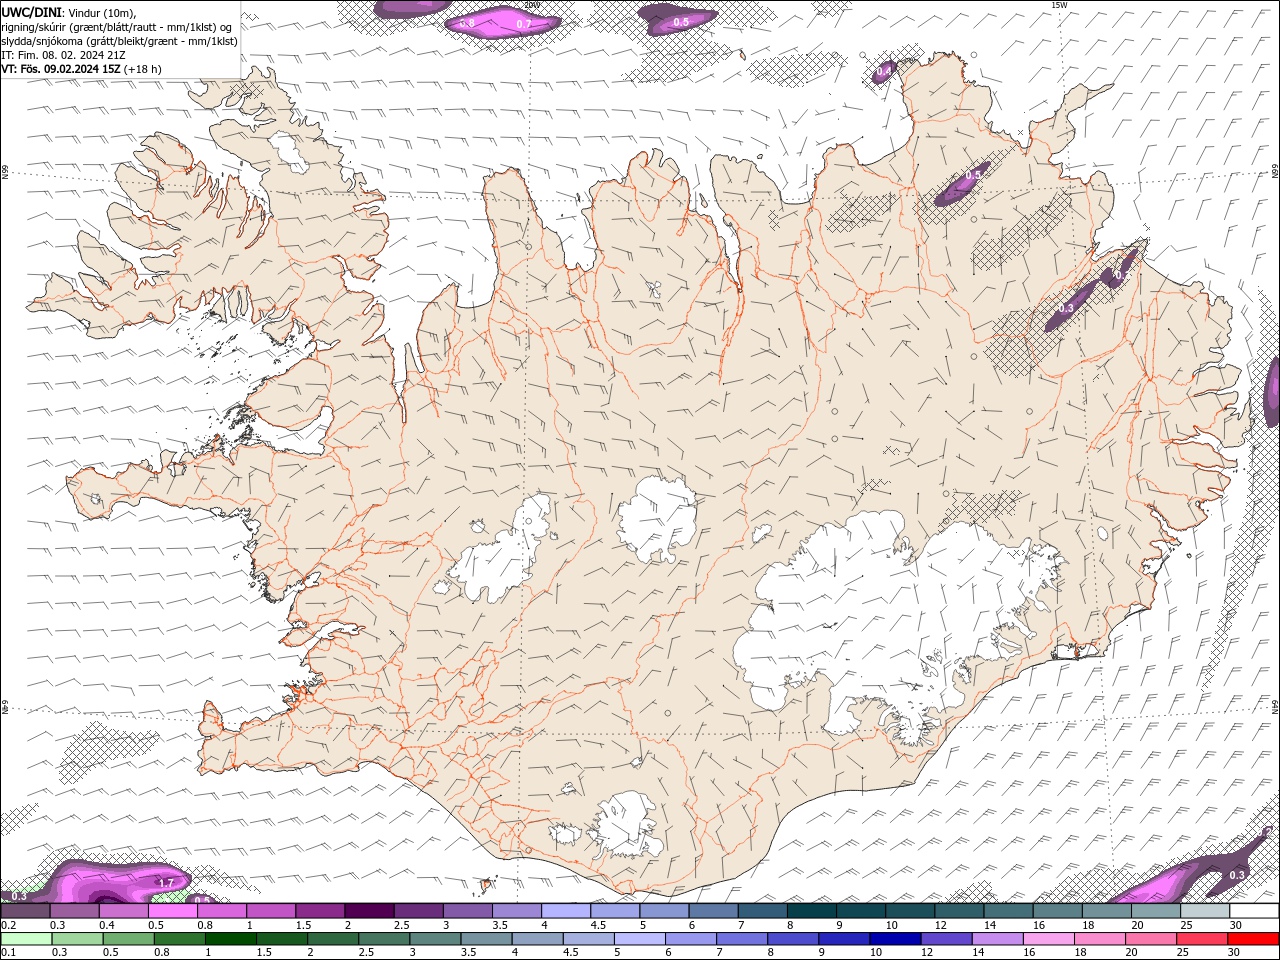
Task: Click the 0.7 contour value in the northern pink area
Action: point(523,23)
